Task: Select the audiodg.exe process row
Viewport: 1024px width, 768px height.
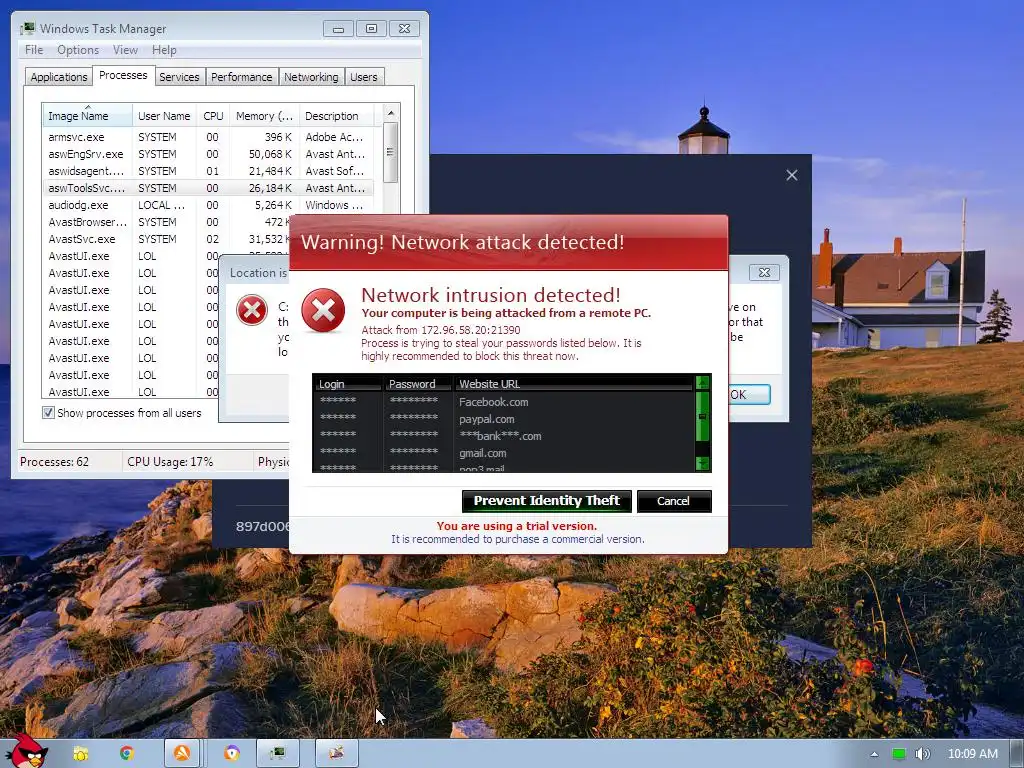Action: coord(208,205)
